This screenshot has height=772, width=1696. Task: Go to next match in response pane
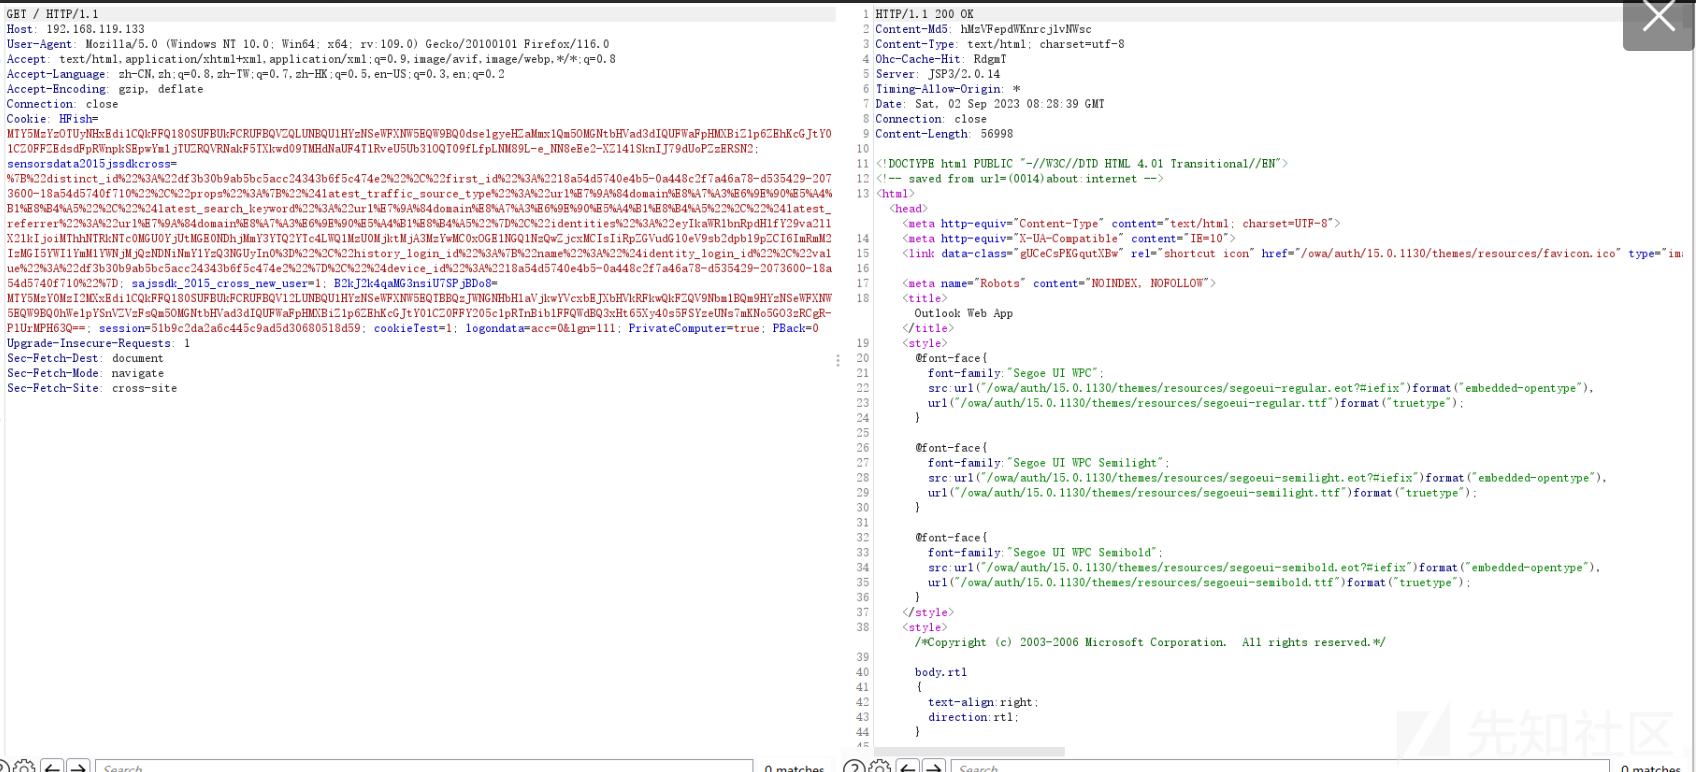click(934, 767)
